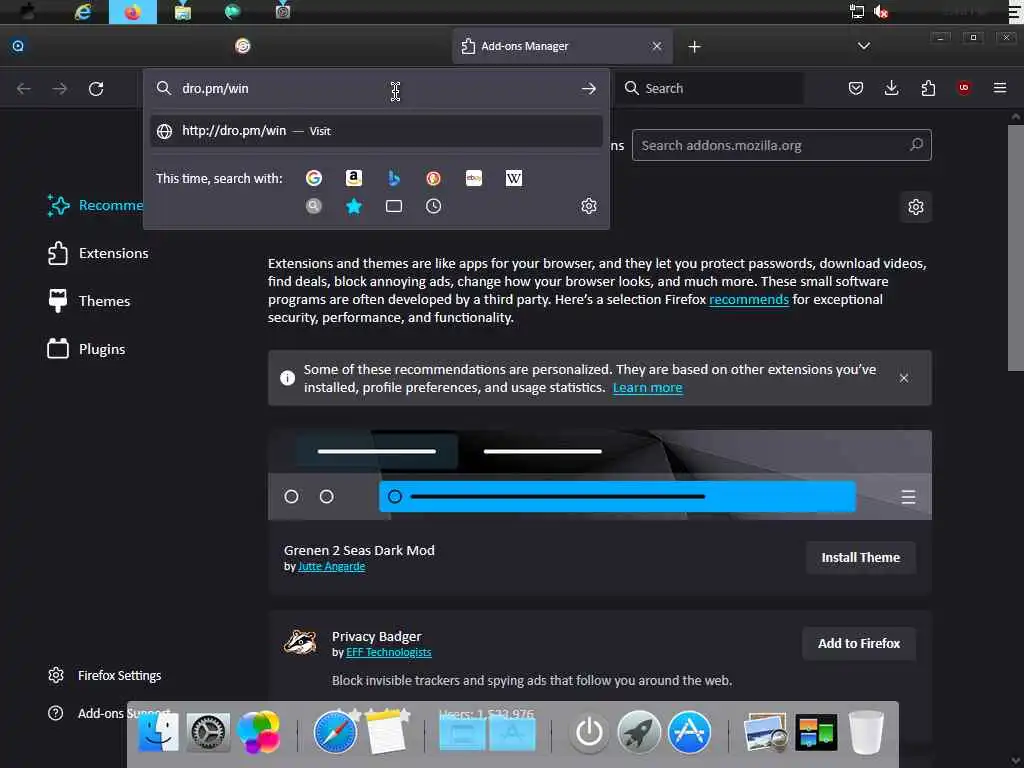Image resolution: width=1024 pixels, height=768 pixels.
Task: Search this time with eBay
Action: [473, 178]
